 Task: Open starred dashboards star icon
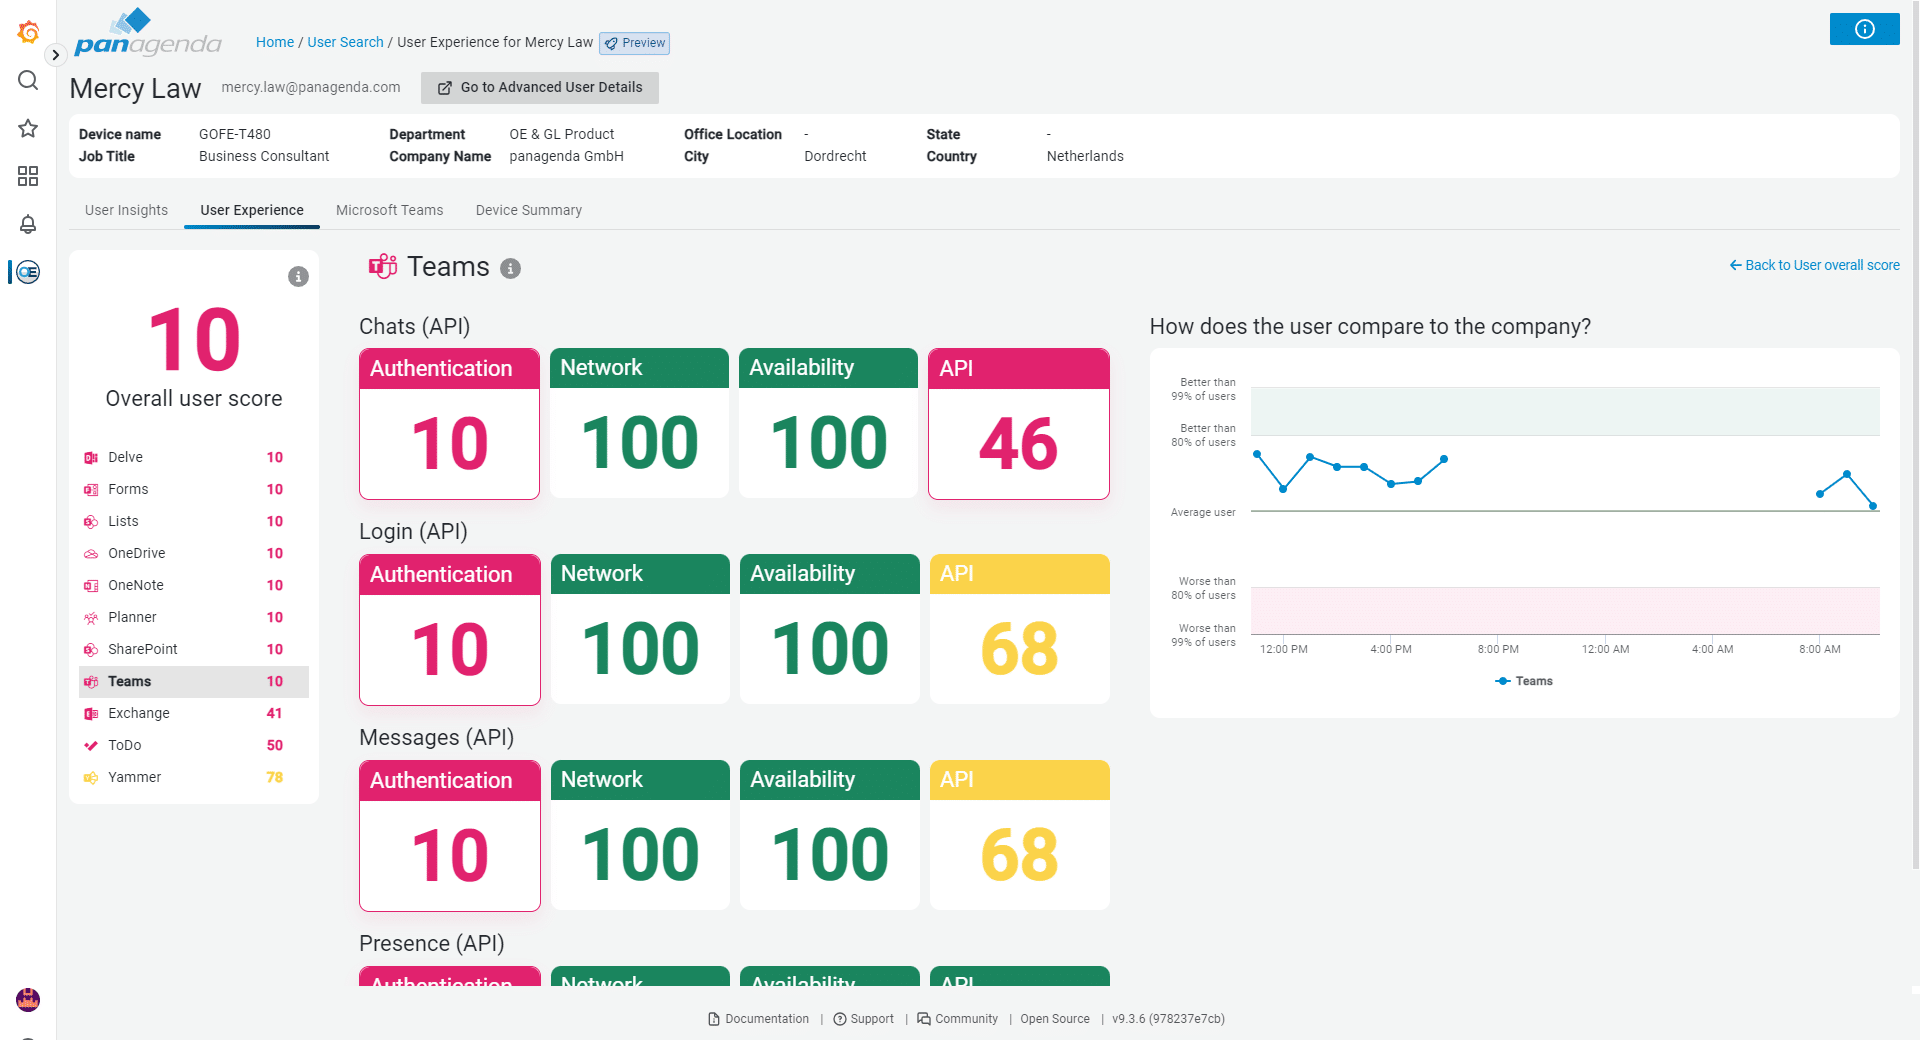point(28,128)
